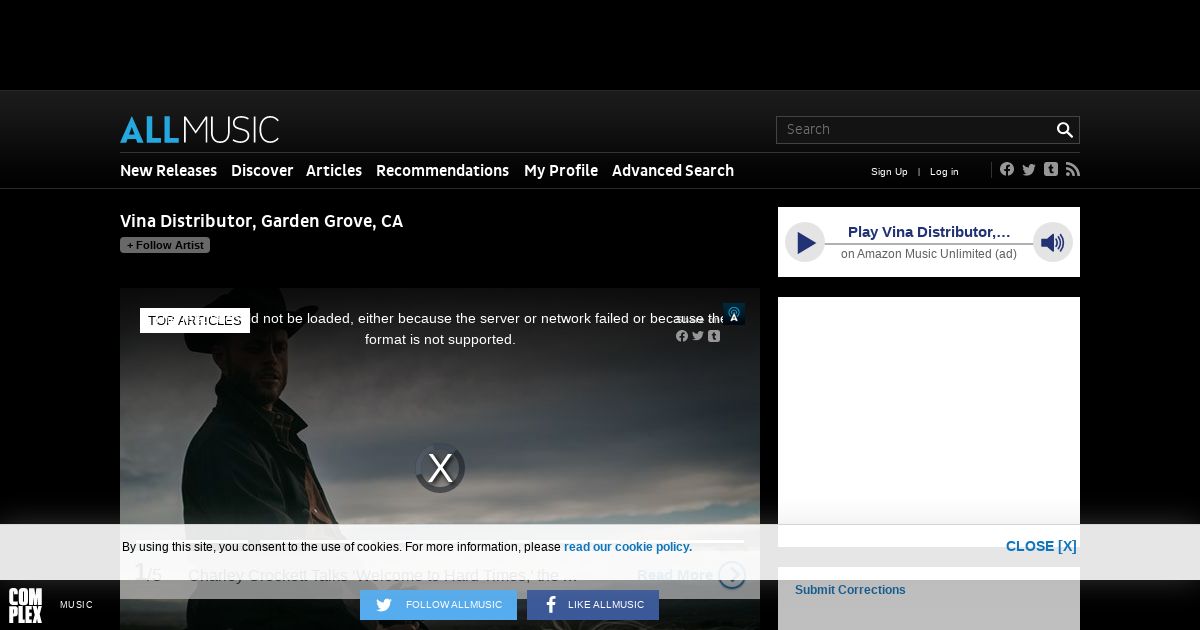Click Sign Up link
1200x630 pixels.
(x=889, y=172)
